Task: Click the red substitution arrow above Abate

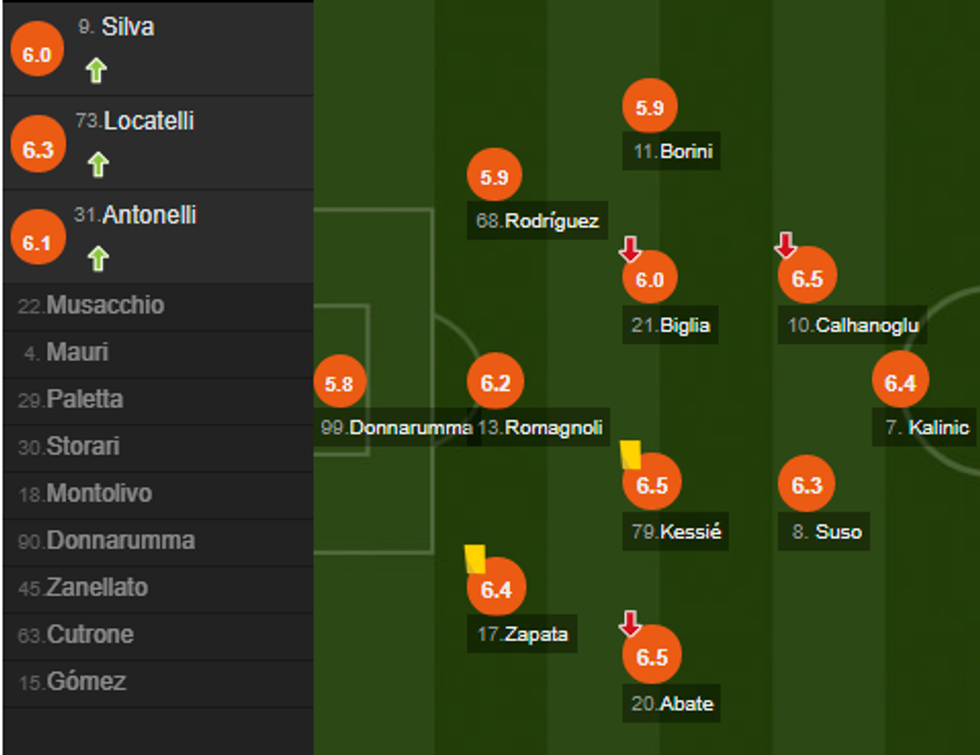Action: (631, 623)
